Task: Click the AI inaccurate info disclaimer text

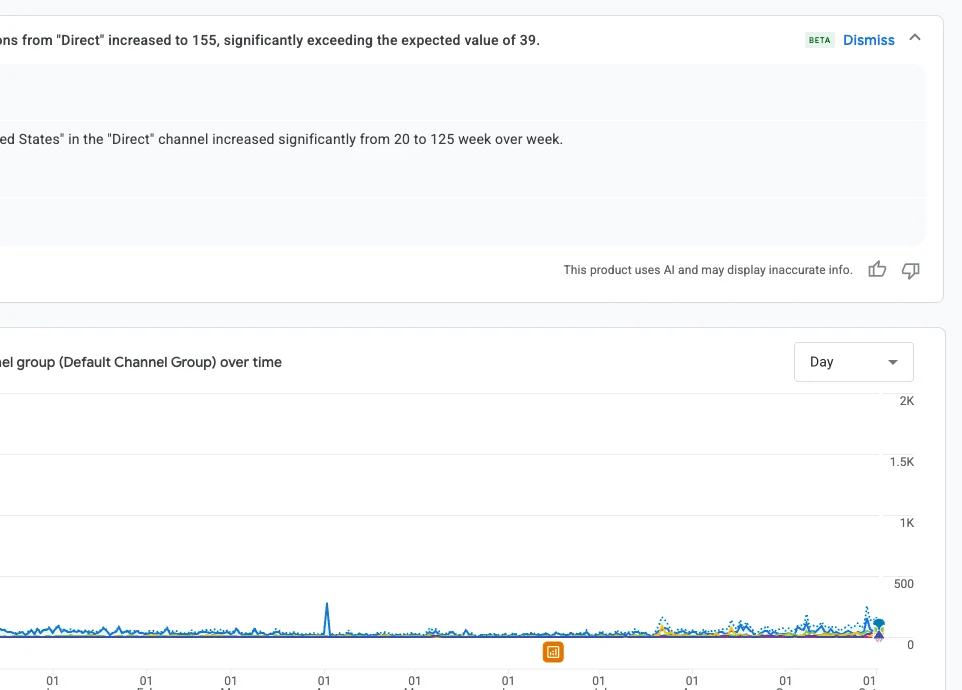Action: click(x=708, y=270)
